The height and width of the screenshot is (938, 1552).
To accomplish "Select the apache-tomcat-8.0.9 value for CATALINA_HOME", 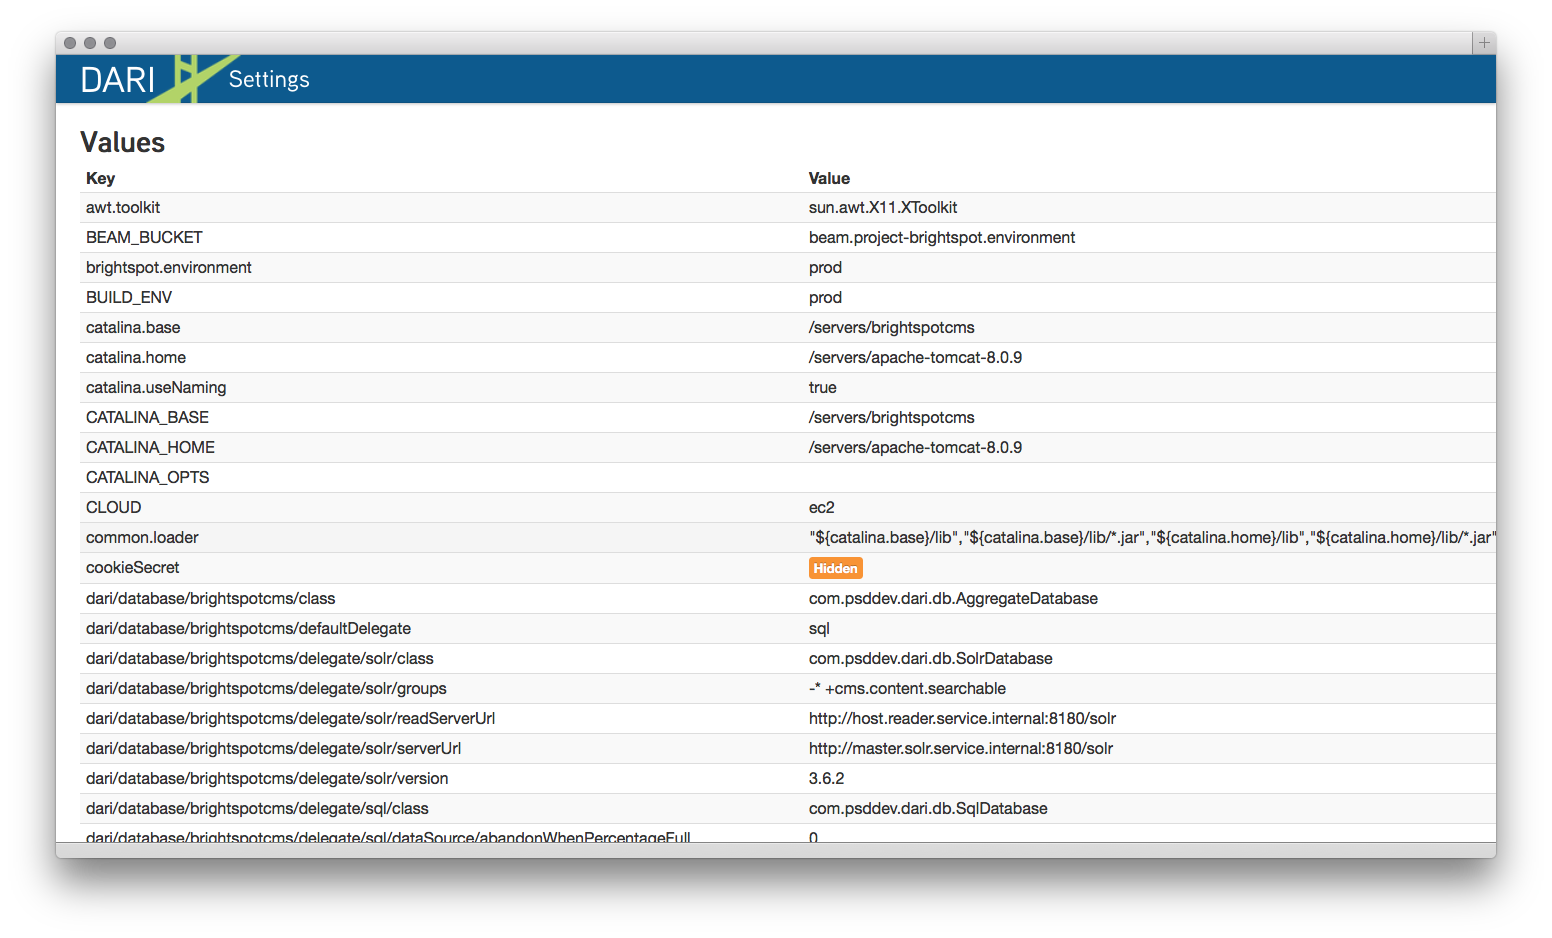I will (915, 447).
